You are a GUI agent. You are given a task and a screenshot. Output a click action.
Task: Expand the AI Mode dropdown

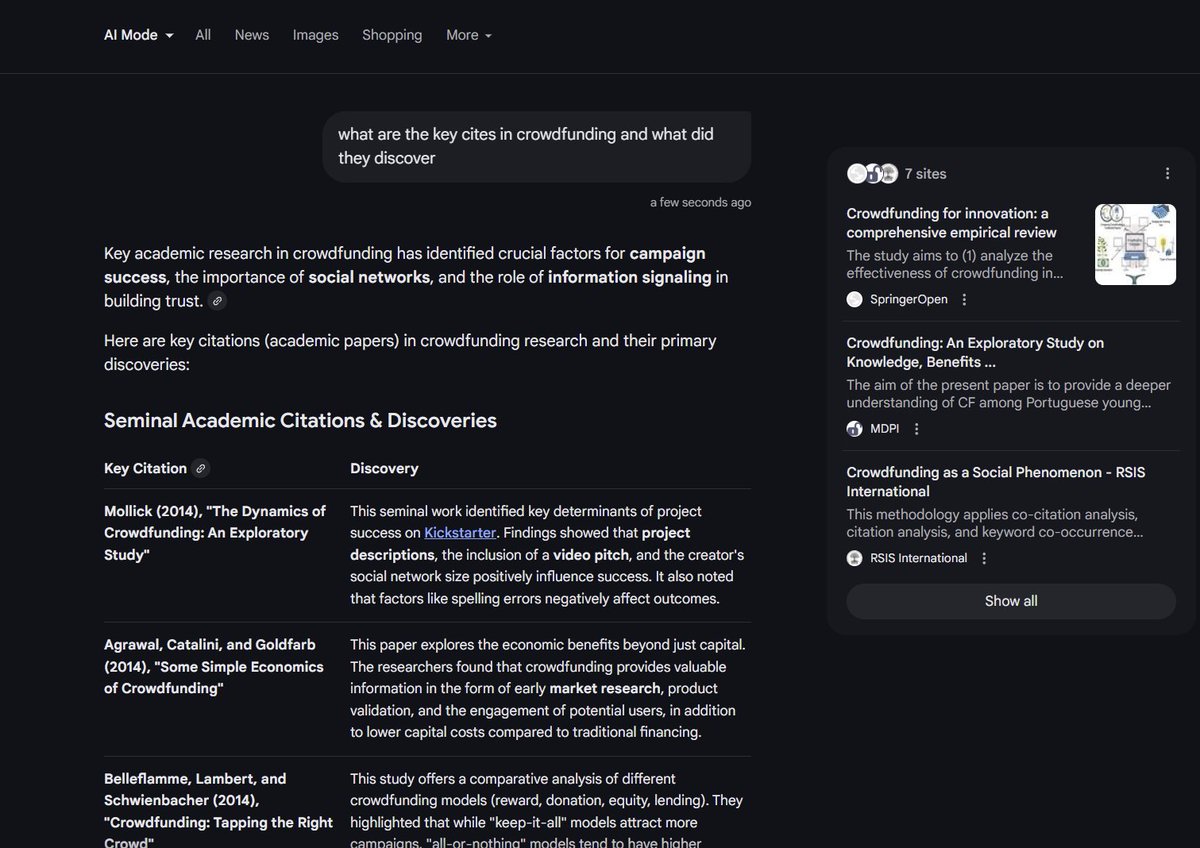tap(139, 35)
